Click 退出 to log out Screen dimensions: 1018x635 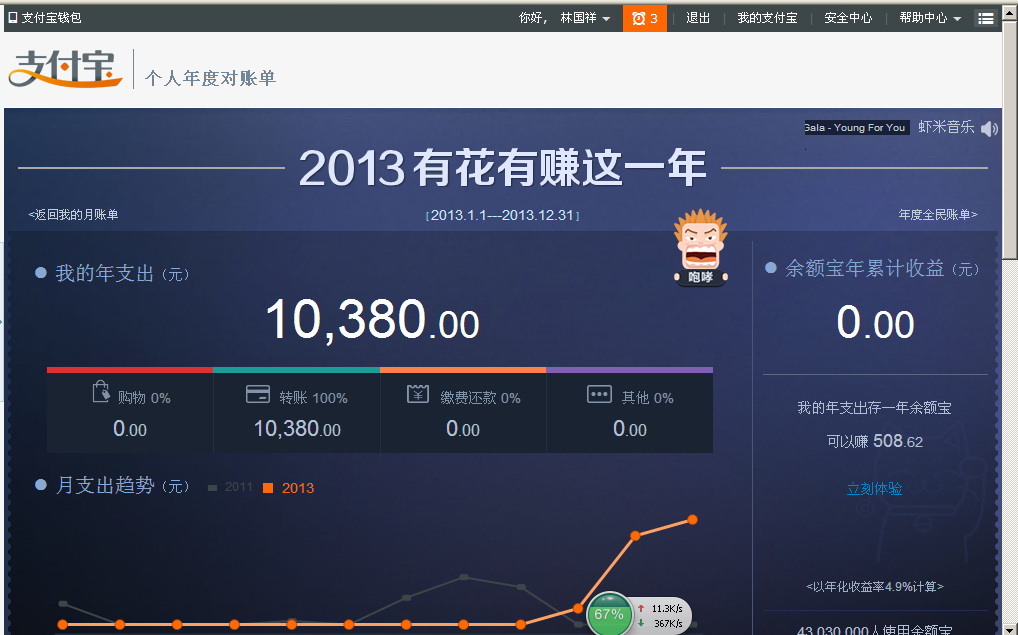(x=698, y=18)
